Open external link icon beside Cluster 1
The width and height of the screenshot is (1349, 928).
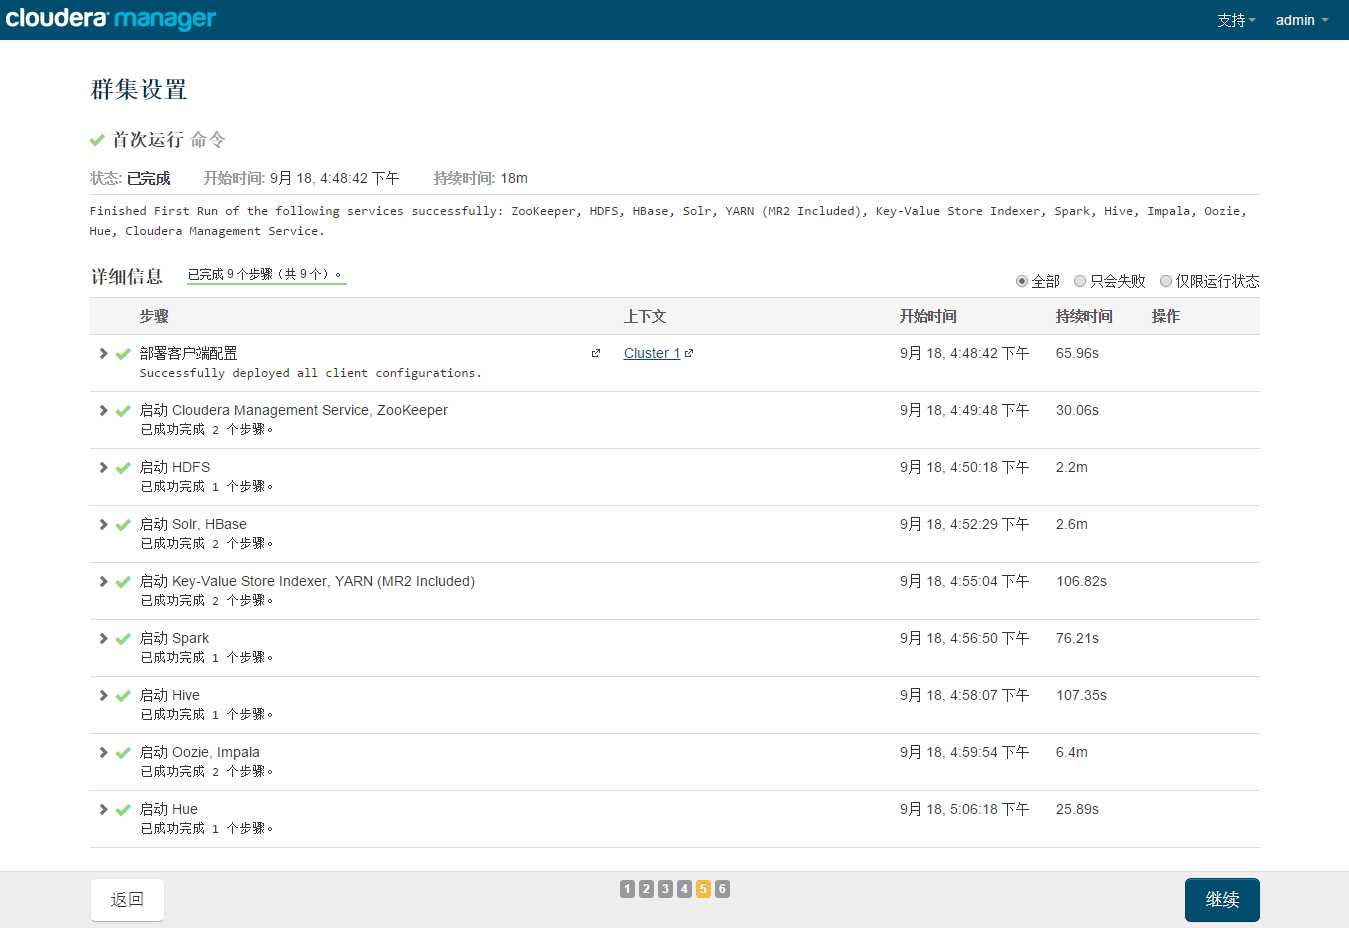pos(689,353)
